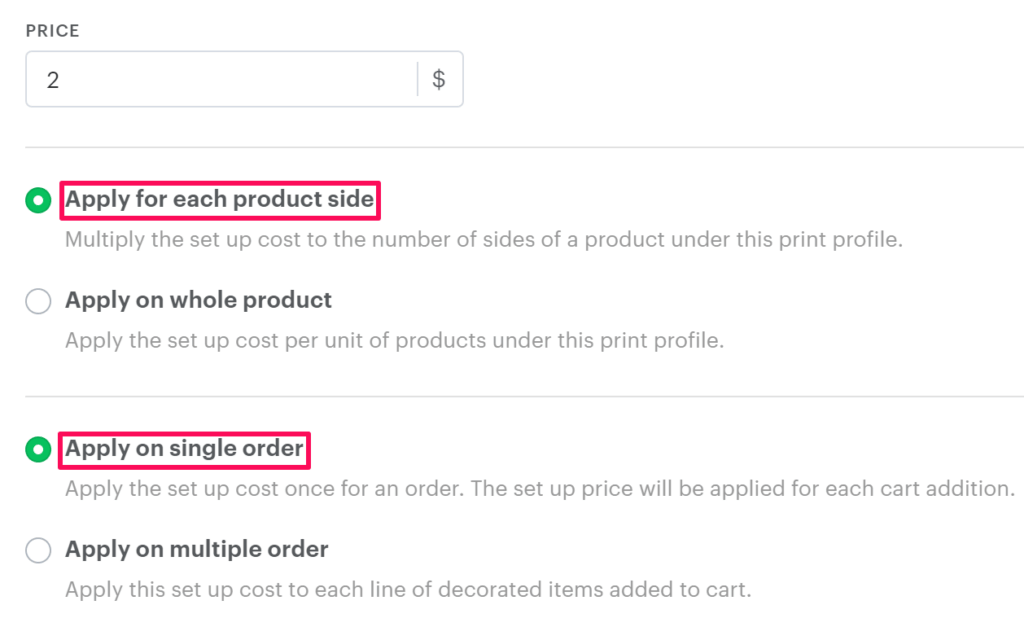Choose the 'Apply on whole product' radio circle
1024x640 pixels.
click(x=38, y=301)
